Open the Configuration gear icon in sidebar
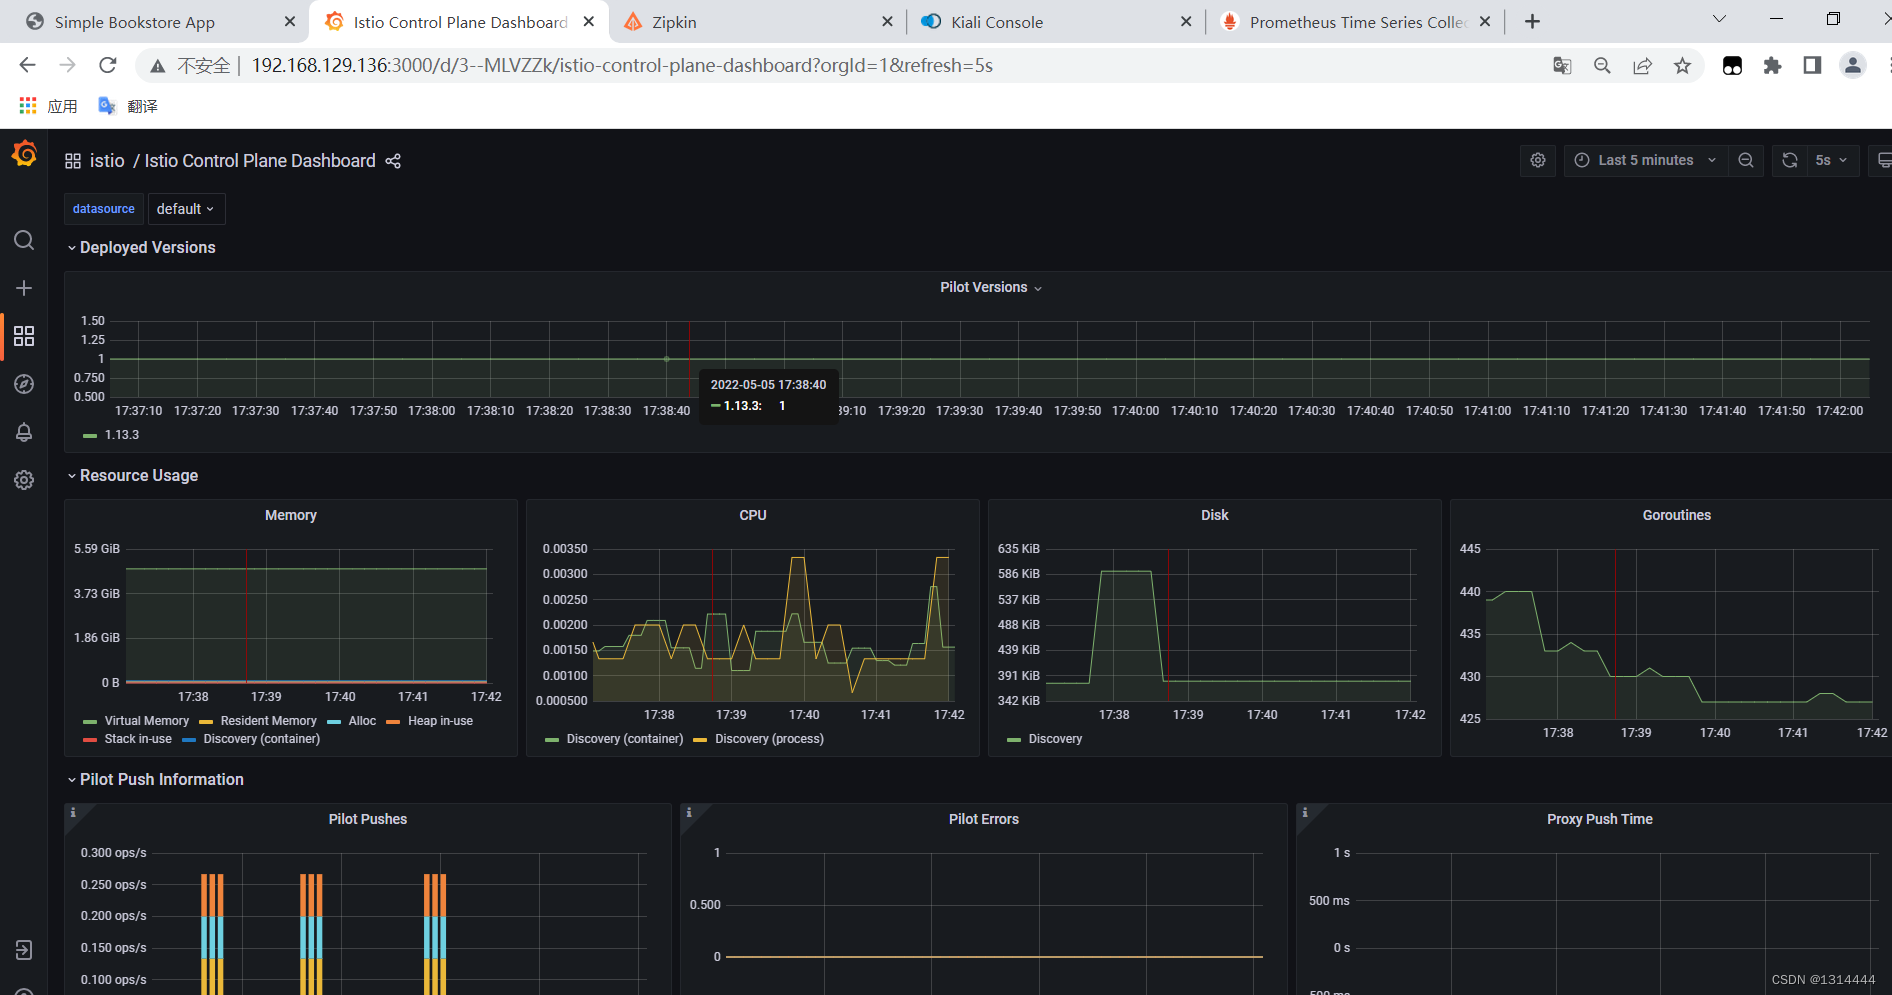 tap(24, 480)
